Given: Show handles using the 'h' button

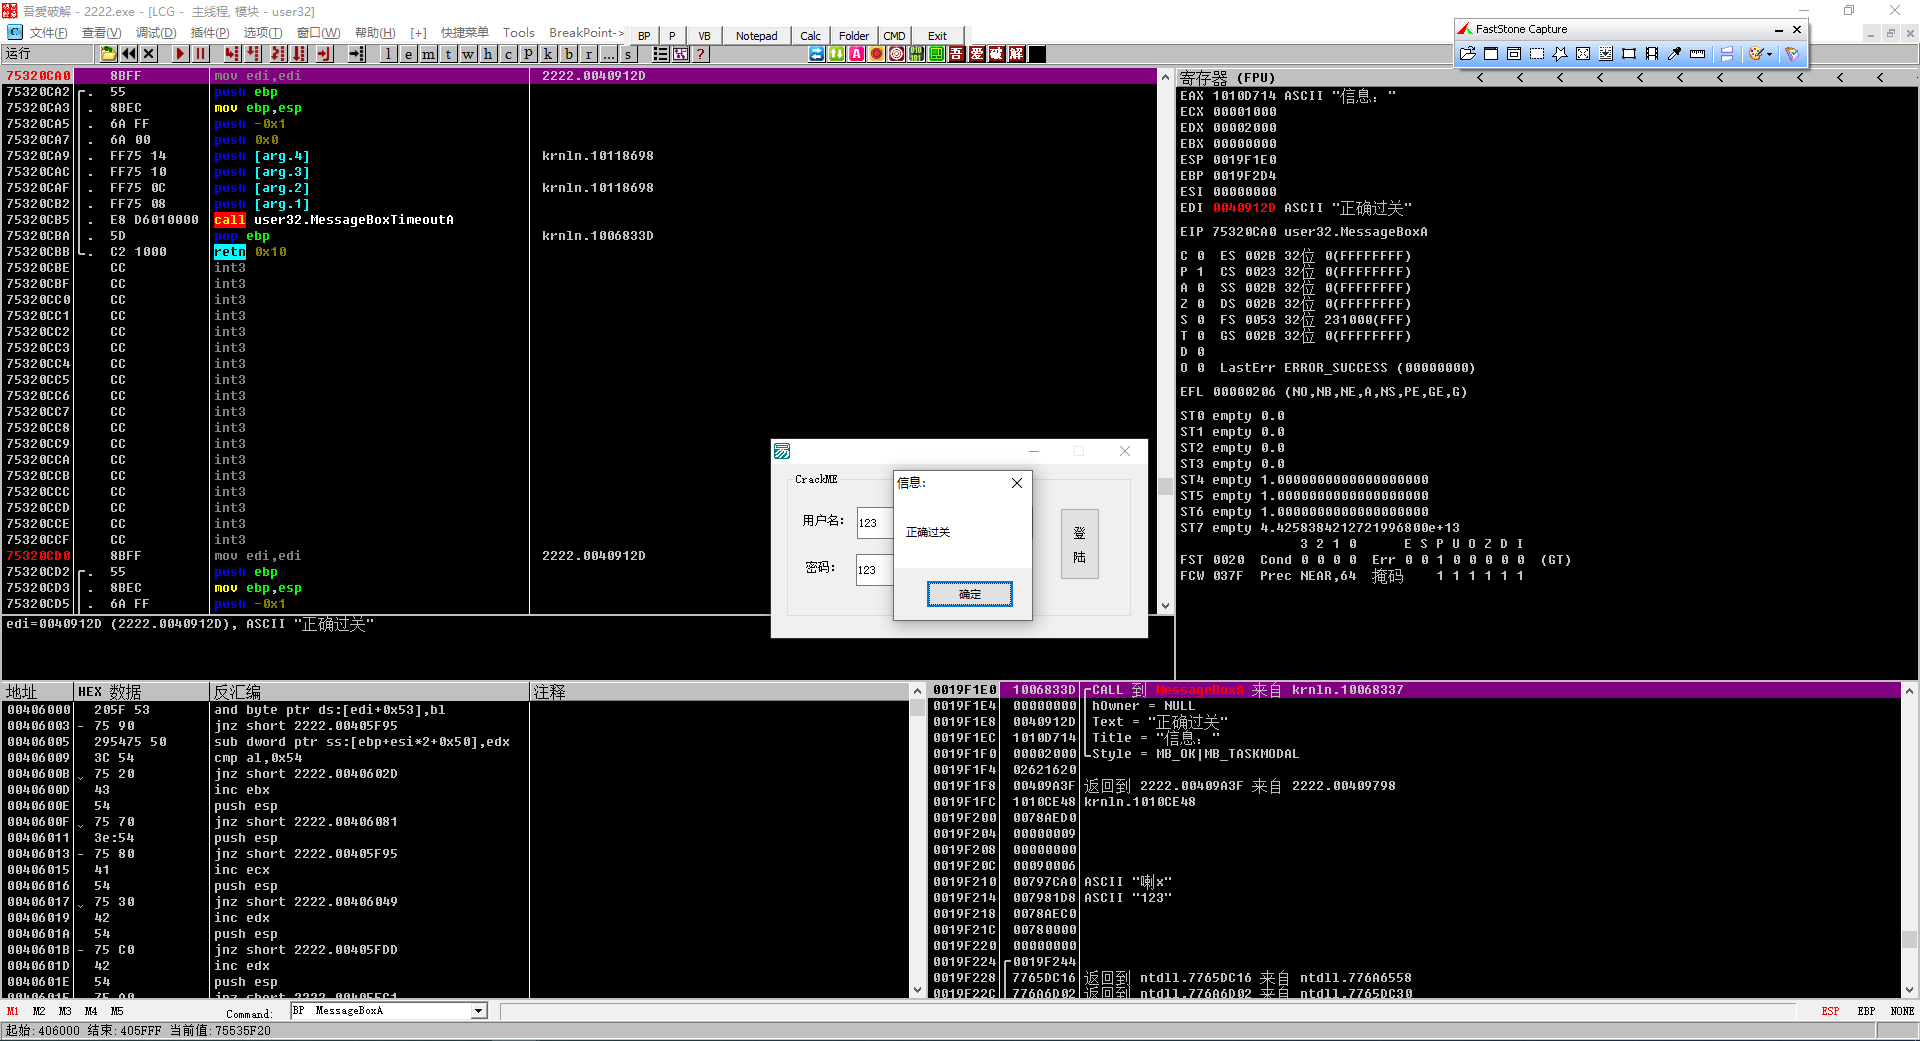Looking at the screenshot, I should click(x=488, y=54).
